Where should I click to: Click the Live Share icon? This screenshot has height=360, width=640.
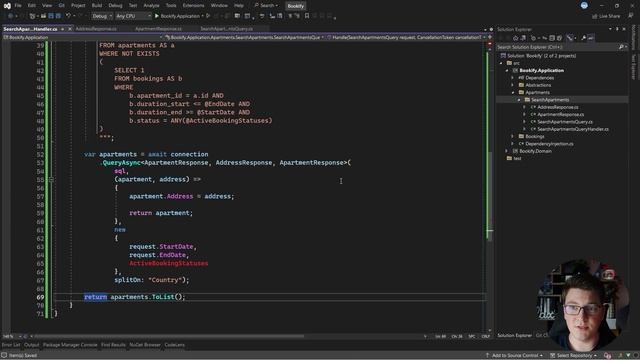point(595,16)
